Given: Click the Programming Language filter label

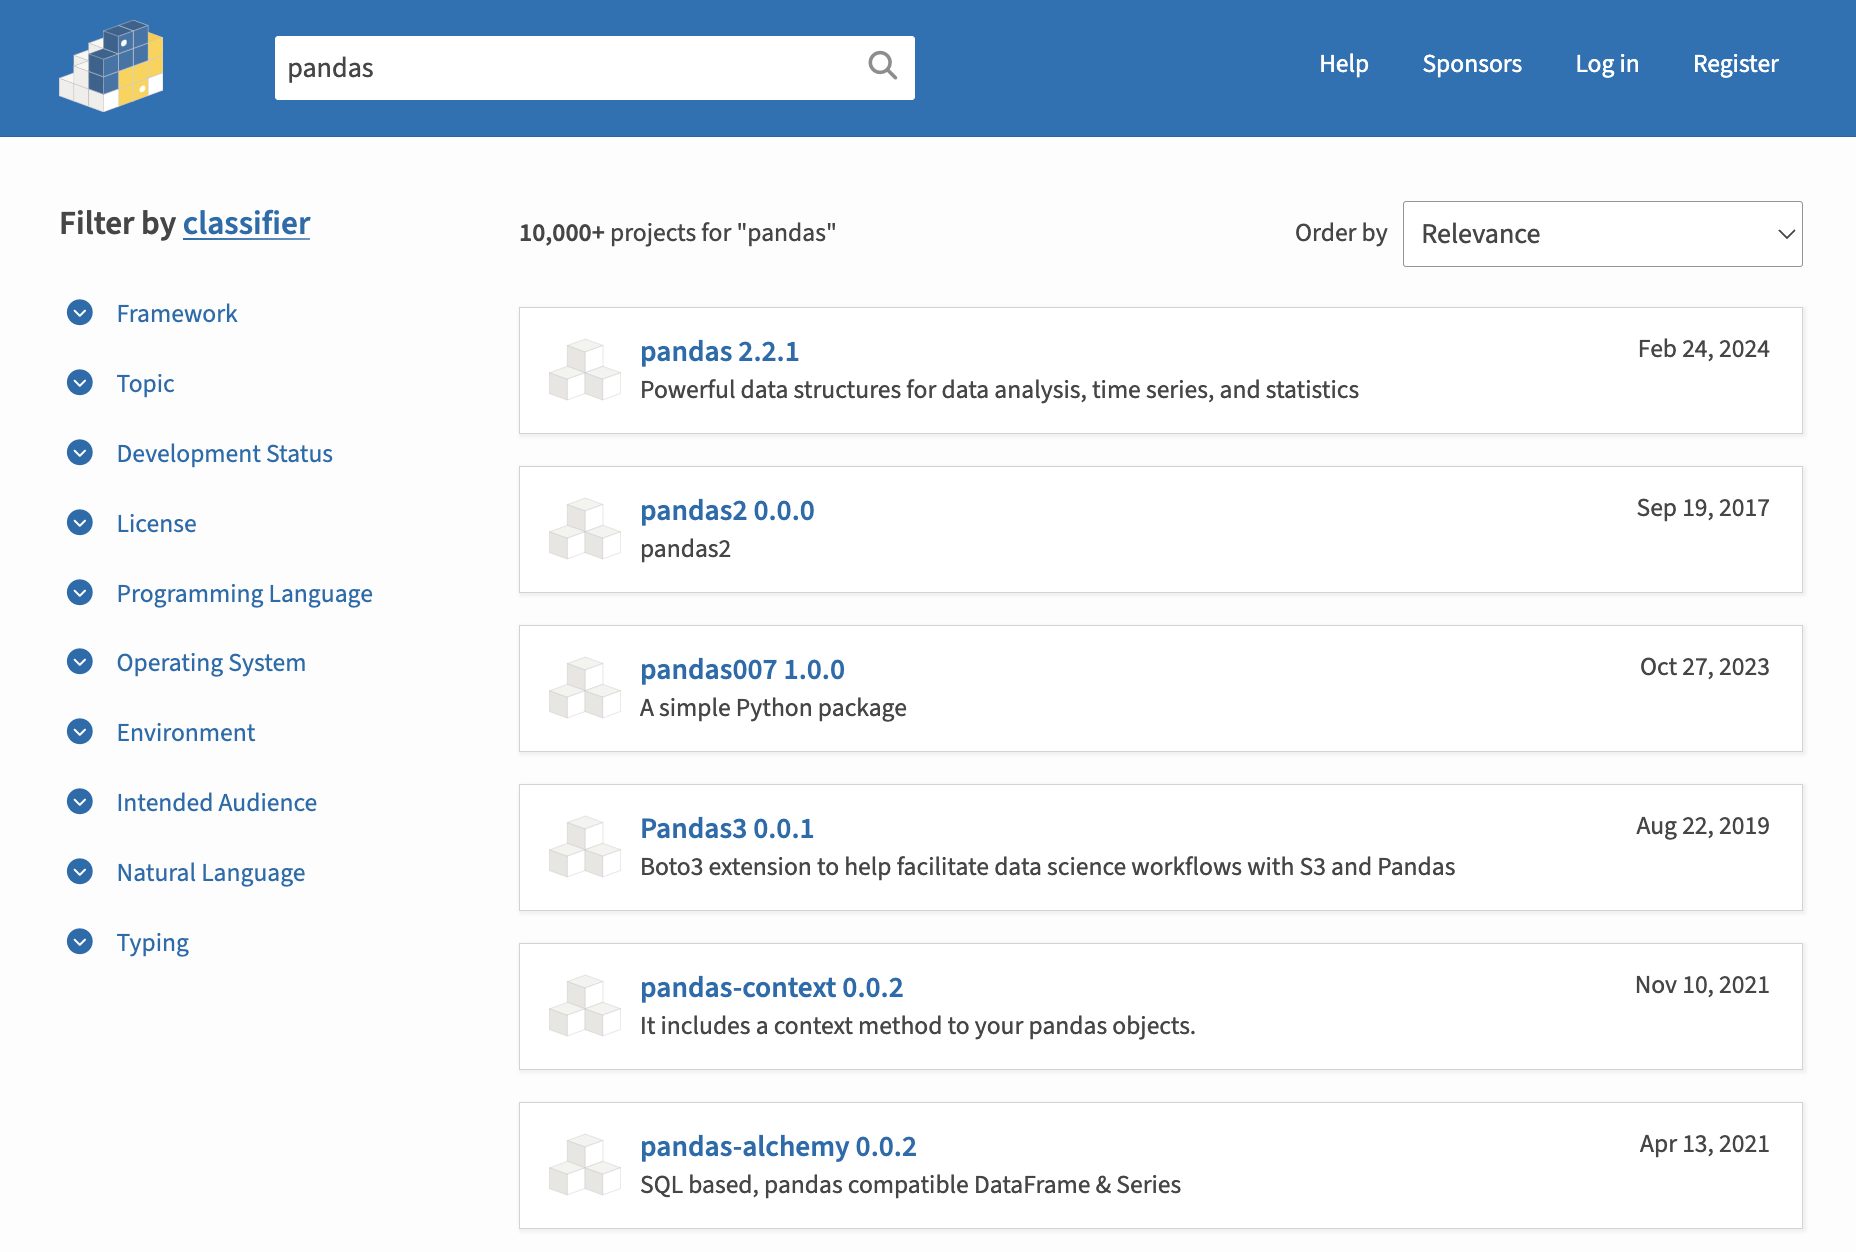Looking at the screenshot, I should (x=245, y=594).
